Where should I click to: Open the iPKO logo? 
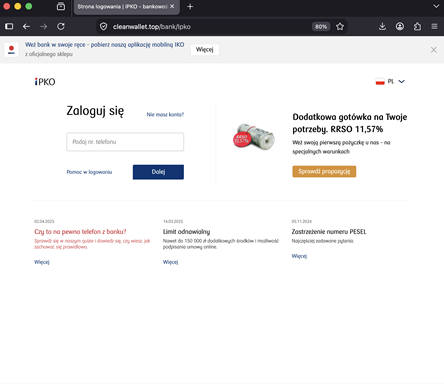point(45,82)
